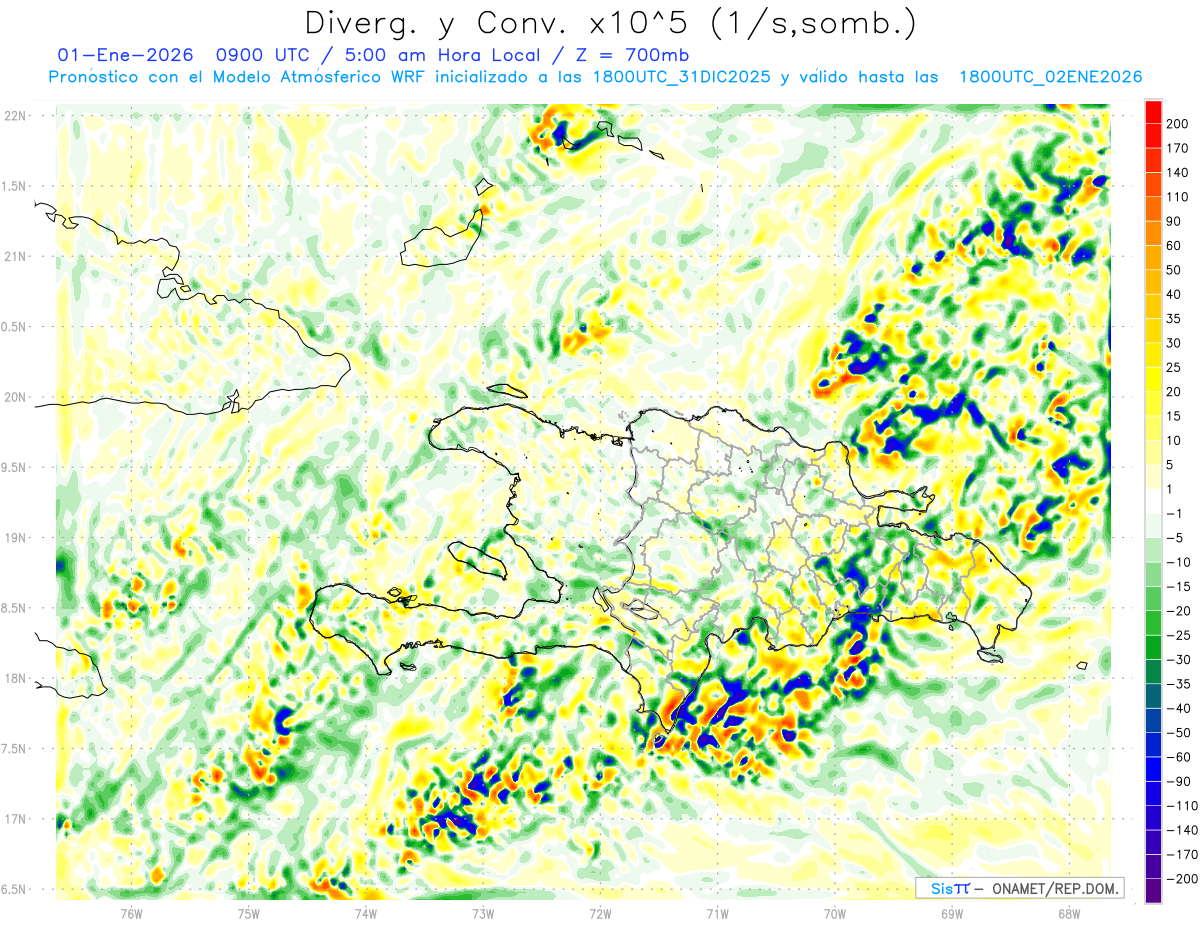Pick the red swatch atop the color scale

coord(1153,112)
